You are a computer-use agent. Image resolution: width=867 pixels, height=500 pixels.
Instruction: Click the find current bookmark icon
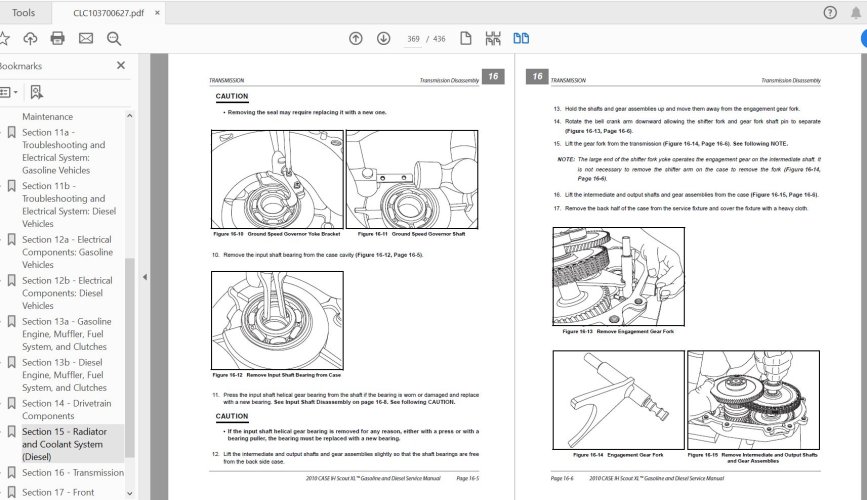pos(37,92)
